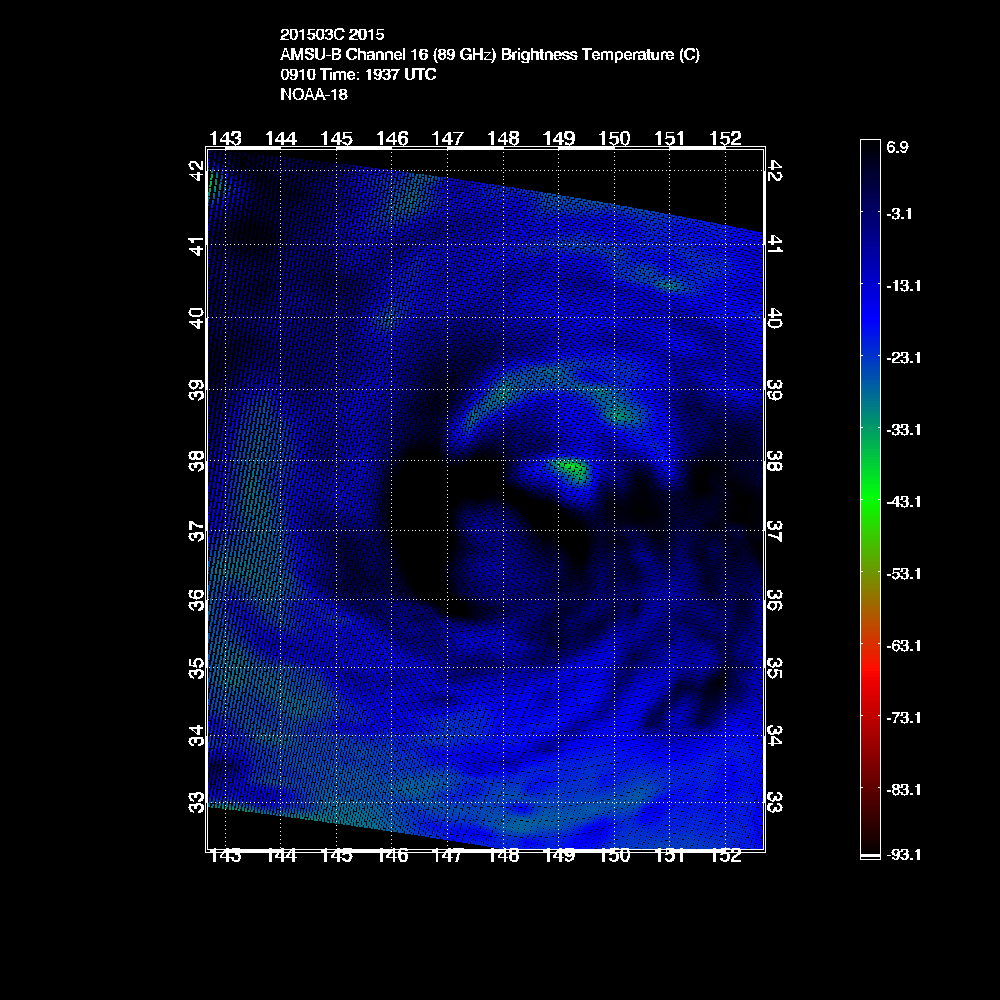Click the -53.1 colorbar label
Viewport: 1000px width, 1000px height.
[904, 574]
